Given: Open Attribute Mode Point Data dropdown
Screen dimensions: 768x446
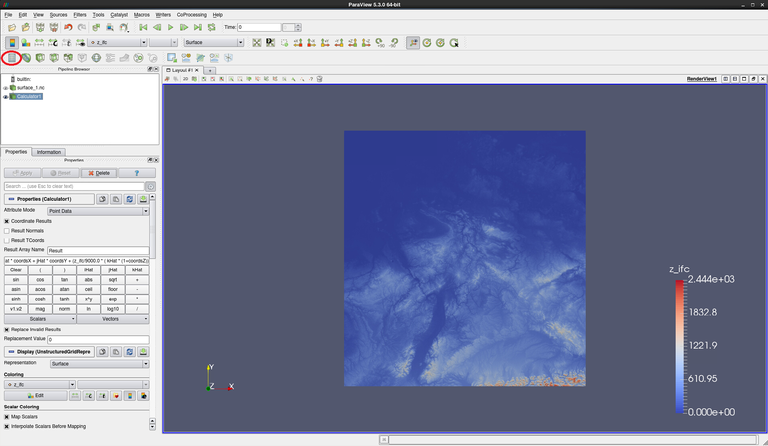Looking at the screenshot, I should [x=98, y=211].
